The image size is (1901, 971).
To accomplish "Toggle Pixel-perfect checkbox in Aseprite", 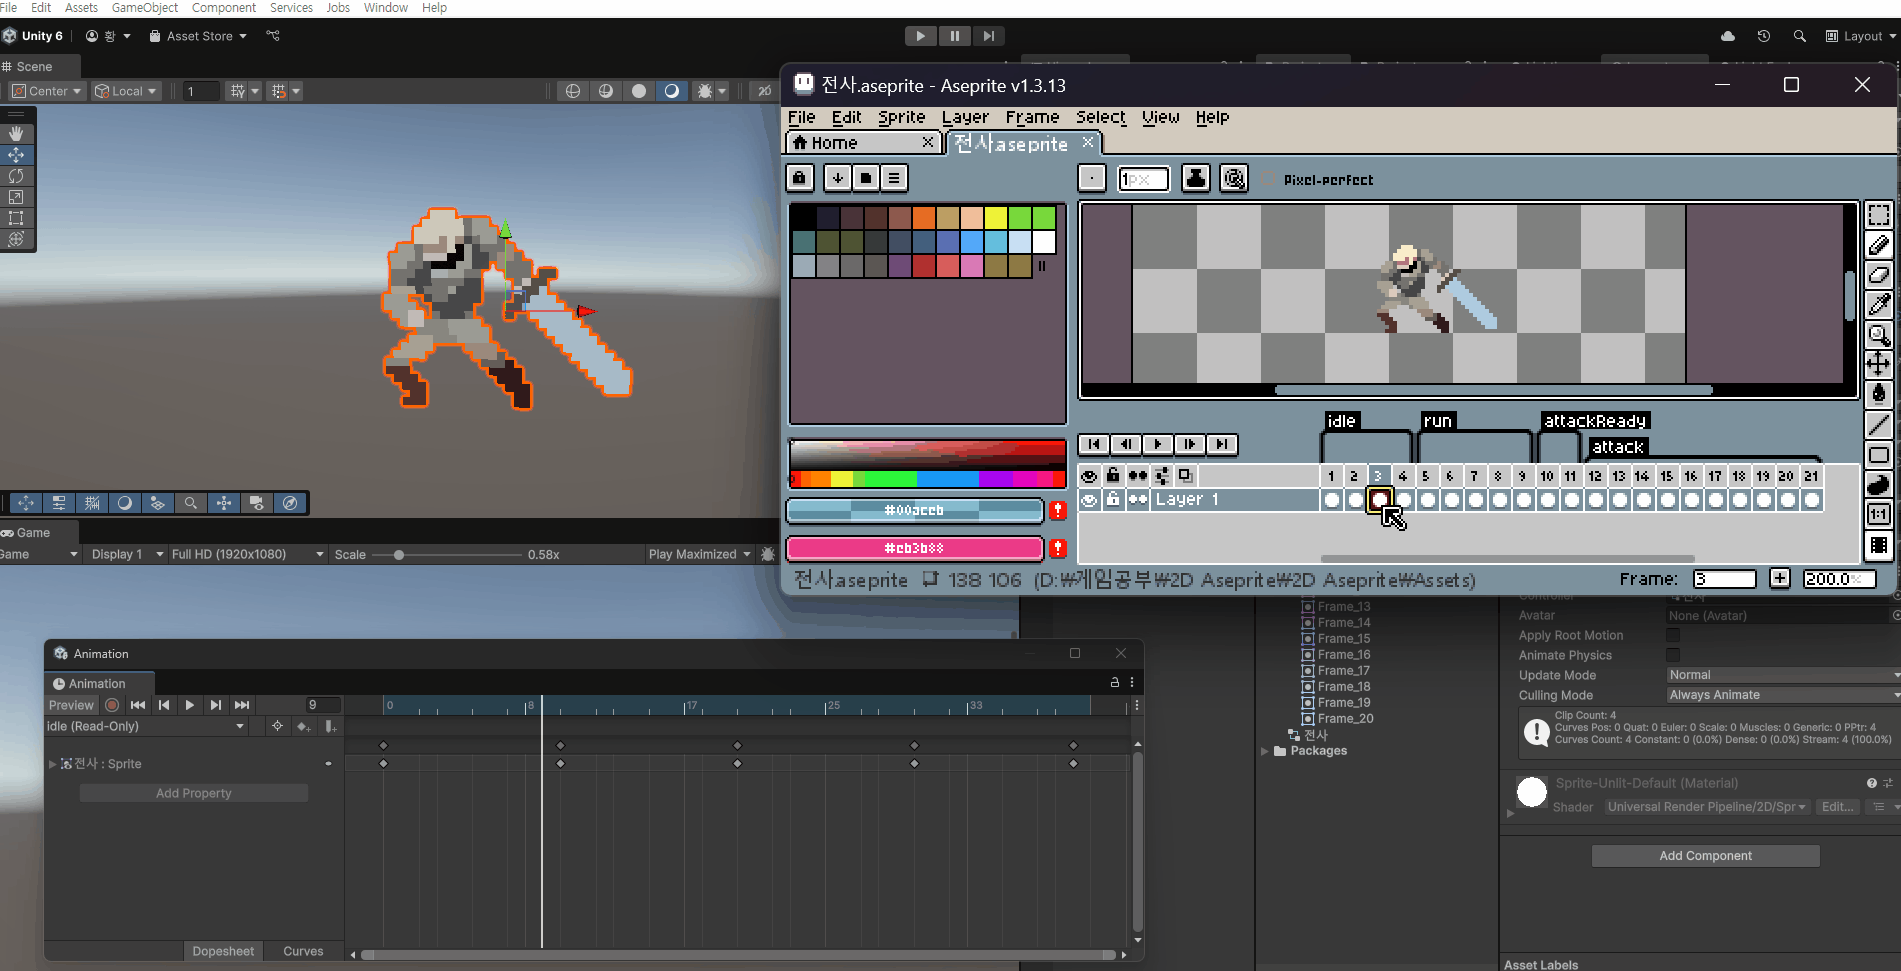I will 1270,180.
